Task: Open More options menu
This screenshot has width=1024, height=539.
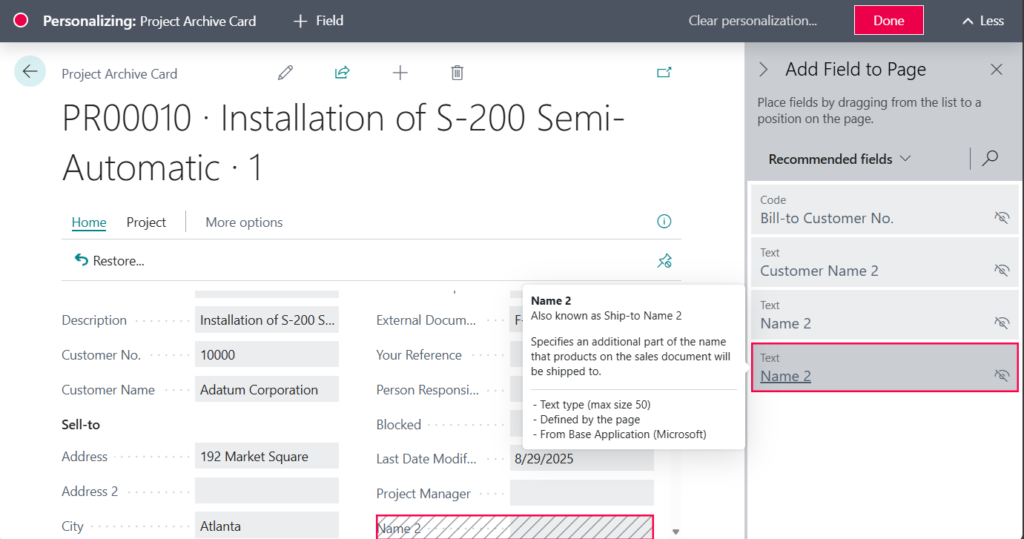Action: tap(244, 222)
